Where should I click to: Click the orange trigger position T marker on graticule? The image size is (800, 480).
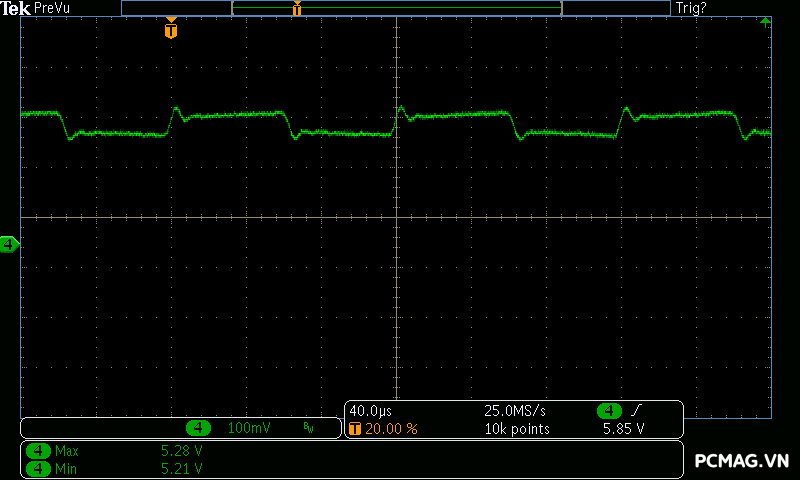tap(171, 30)
